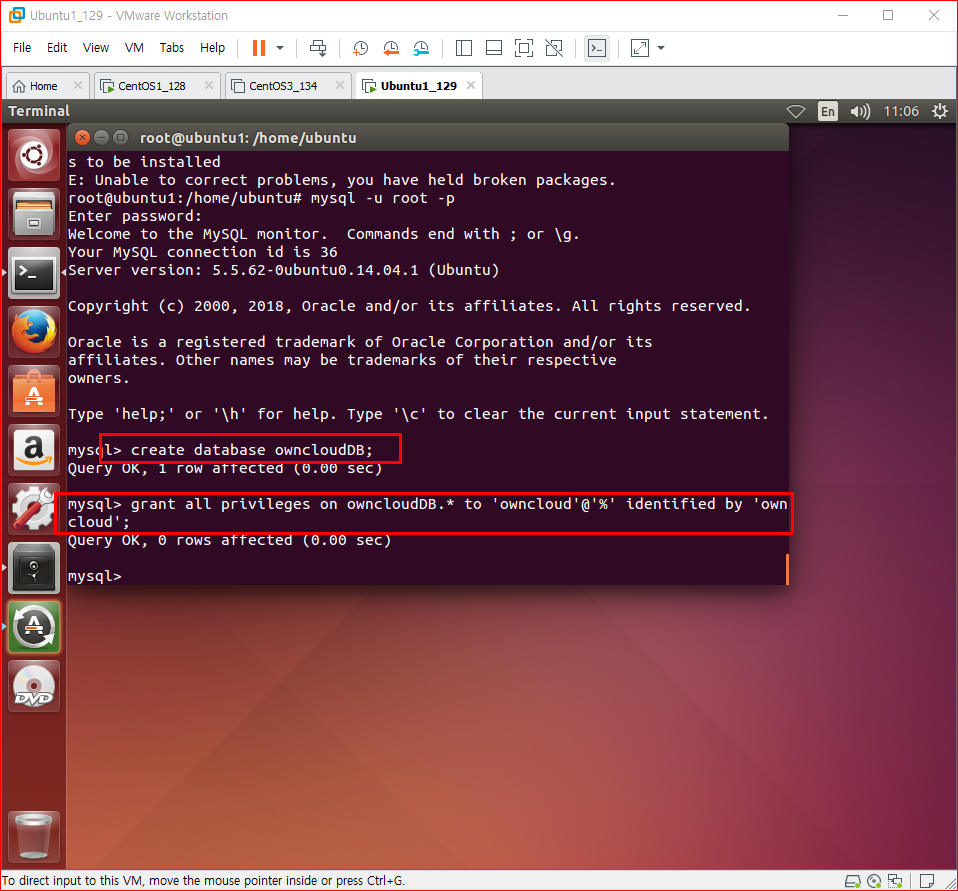The image size is (958, 891).
Task: Open the File menu
Action: (x=22, y=48)
